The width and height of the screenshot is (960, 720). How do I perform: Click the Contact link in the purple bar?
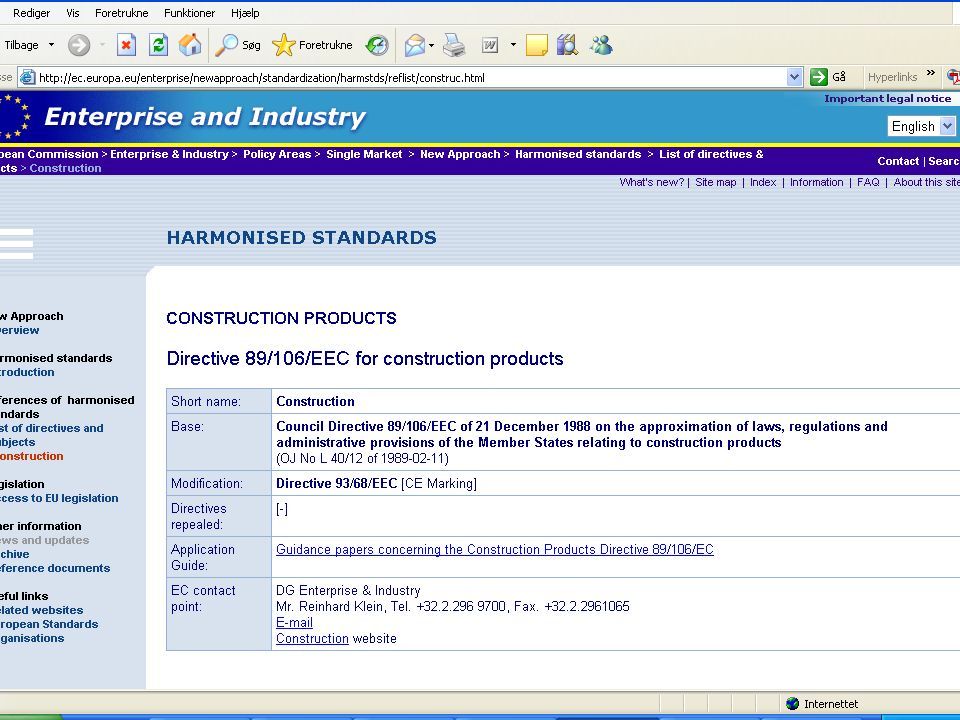point(898,161)
